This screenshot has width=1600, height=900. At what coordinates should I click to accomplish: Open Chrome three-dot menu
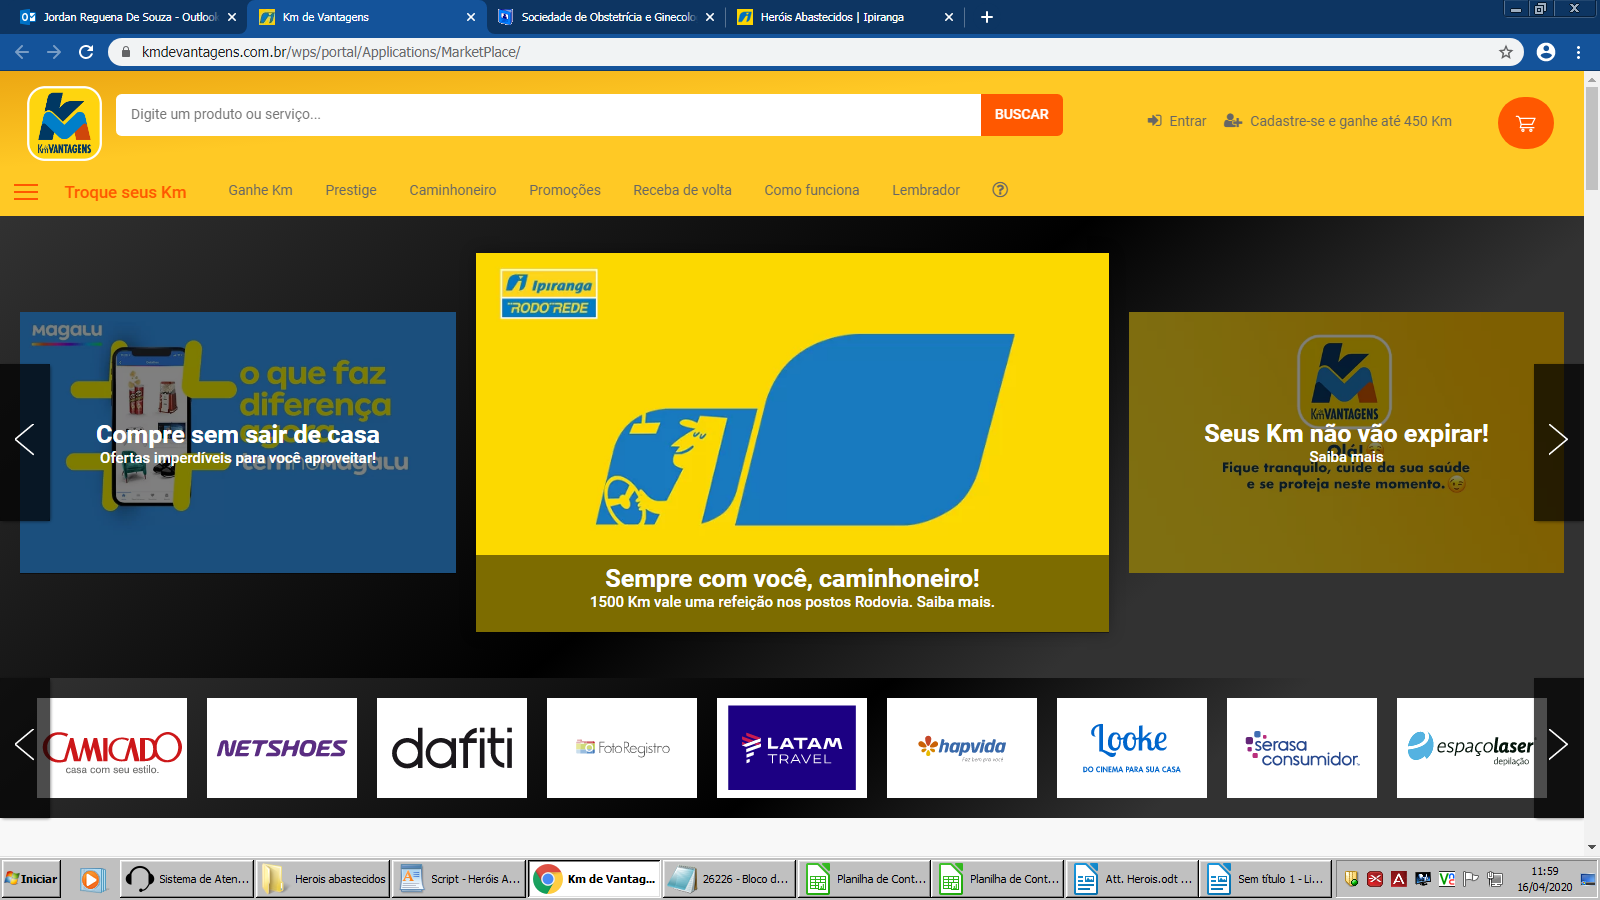(x=1579, y=52)
